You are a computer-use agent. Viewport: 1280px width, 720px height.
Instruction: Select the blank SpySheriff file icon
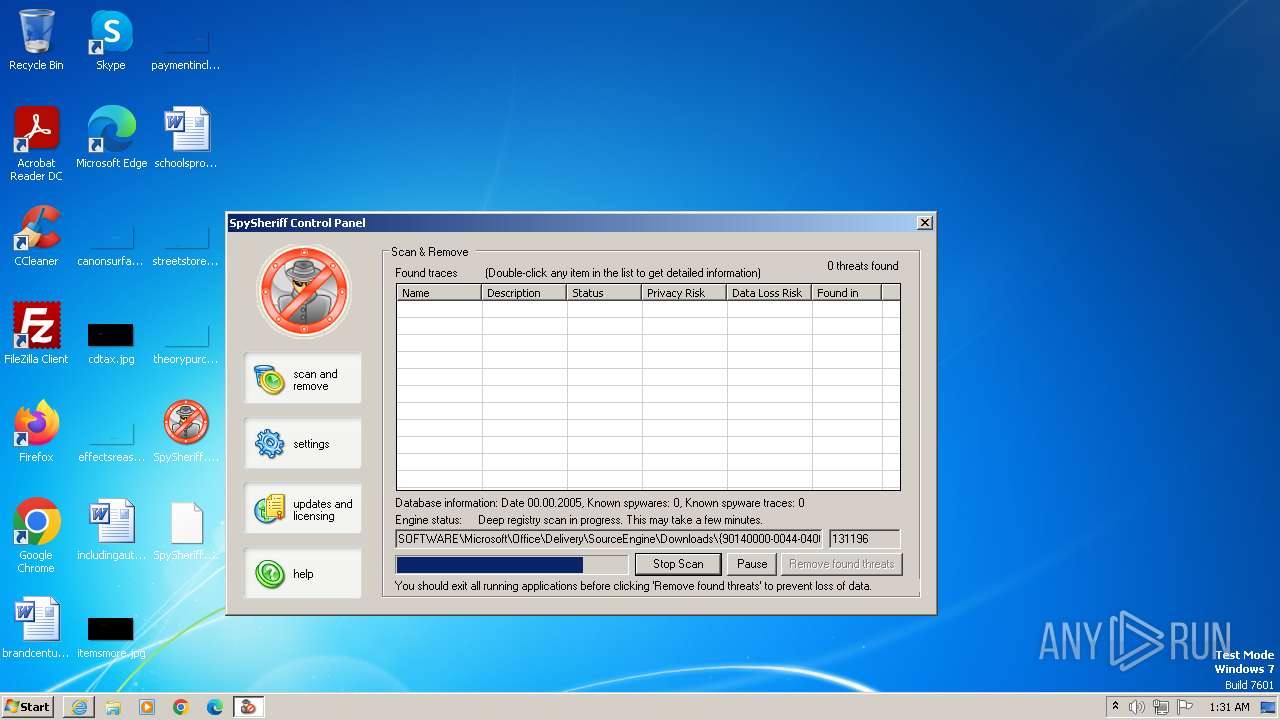pyautogui.click(x=186, y=530)
